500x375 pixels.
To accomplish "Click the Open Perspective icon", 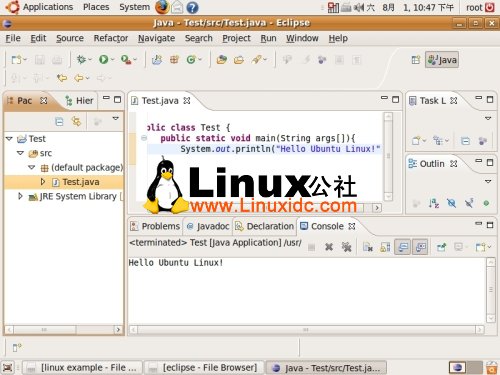I will point(415,60).
